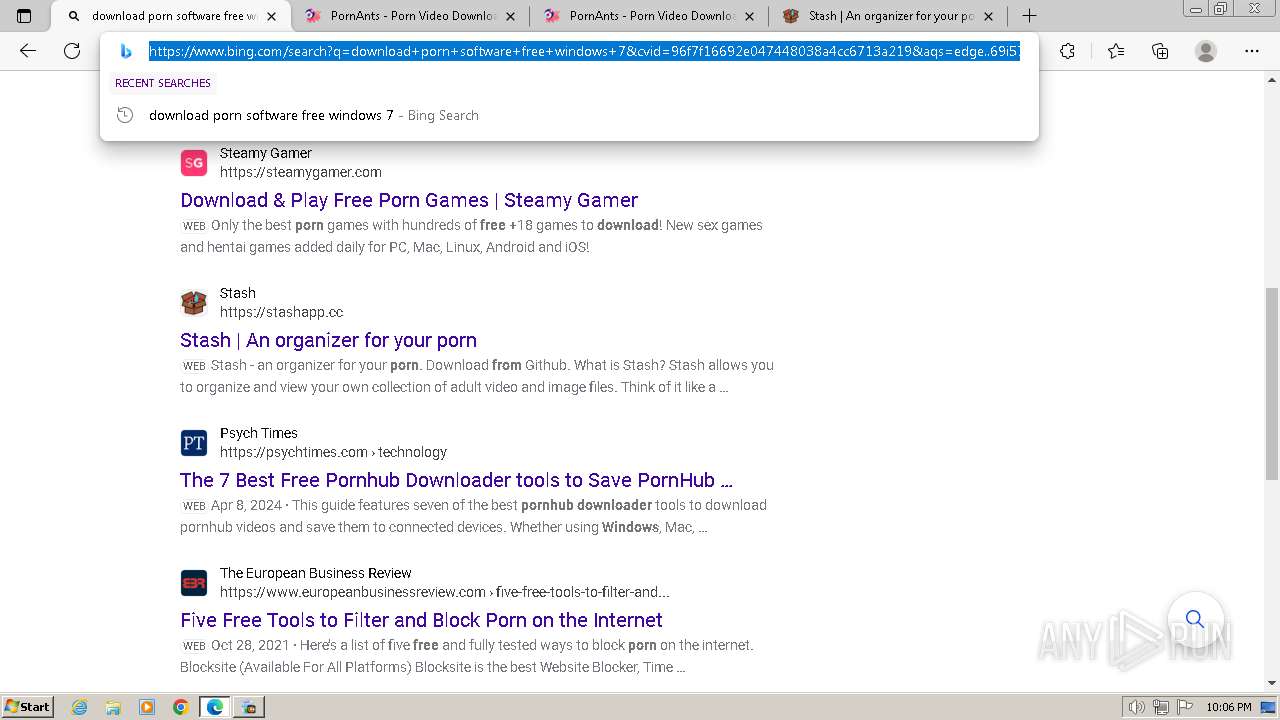The image size is (1280, 720).
Task: Click The European Business Review site name
Action: click(x=316, y=573)
